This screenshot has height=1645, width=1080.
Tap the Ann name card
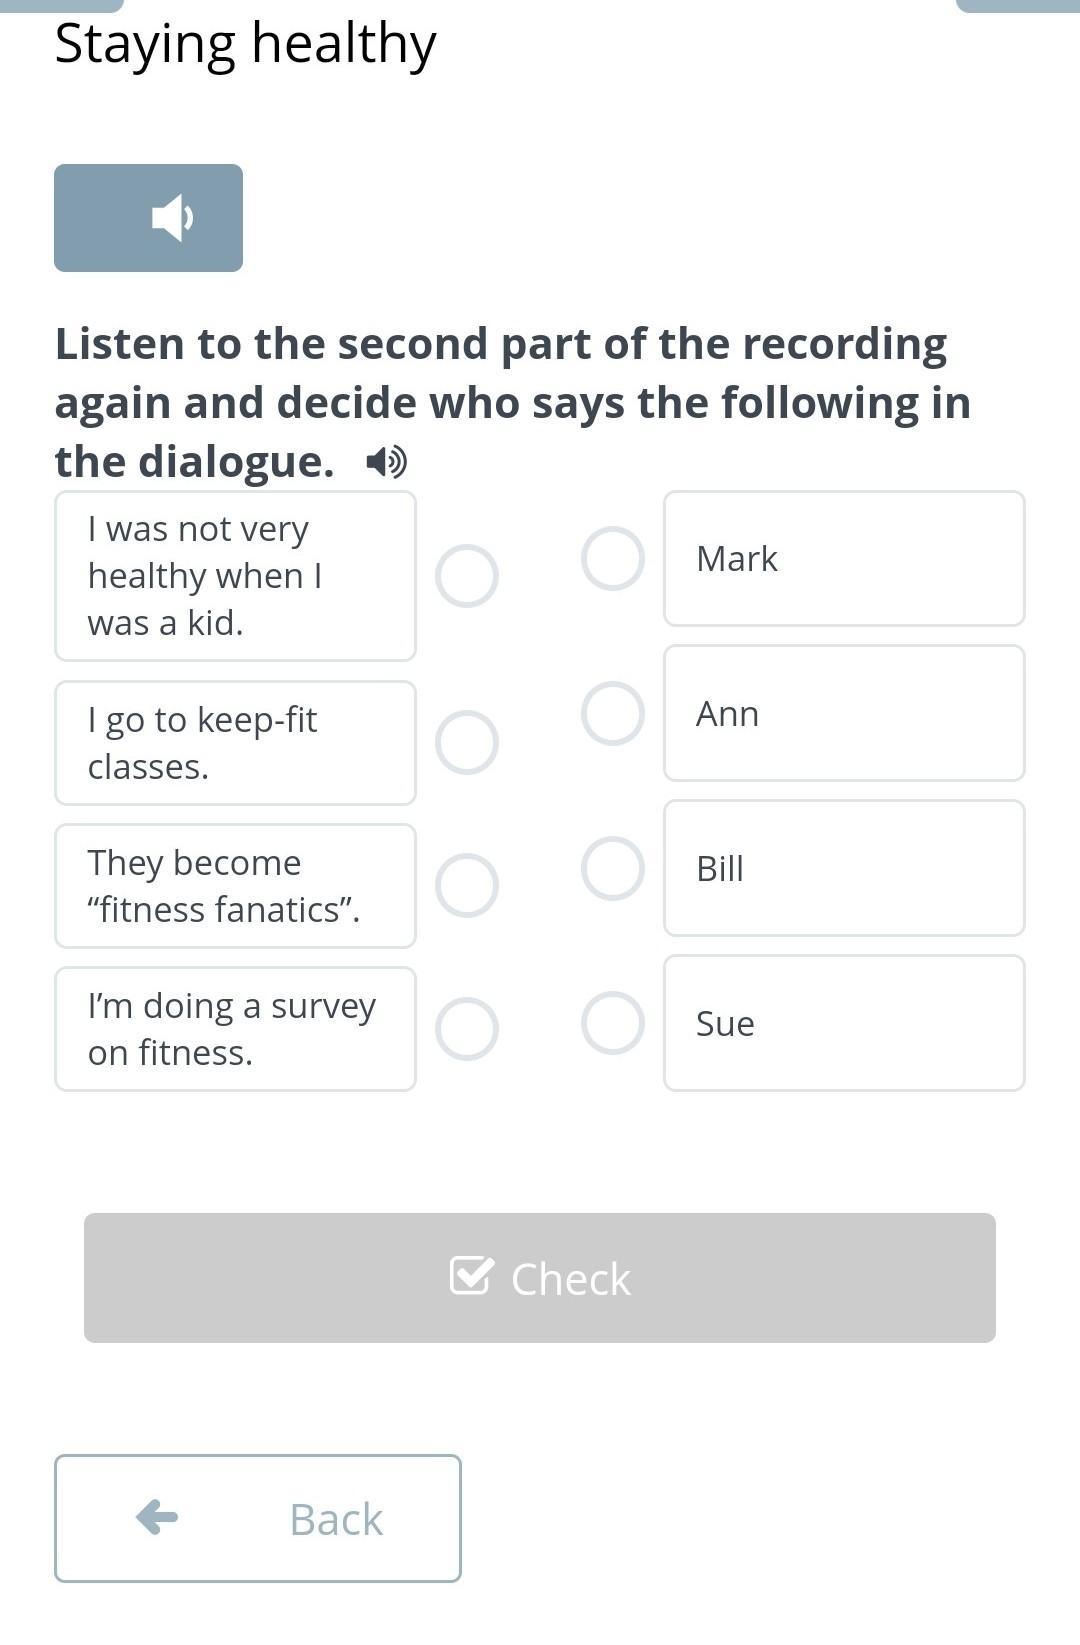tap(844, 713)
